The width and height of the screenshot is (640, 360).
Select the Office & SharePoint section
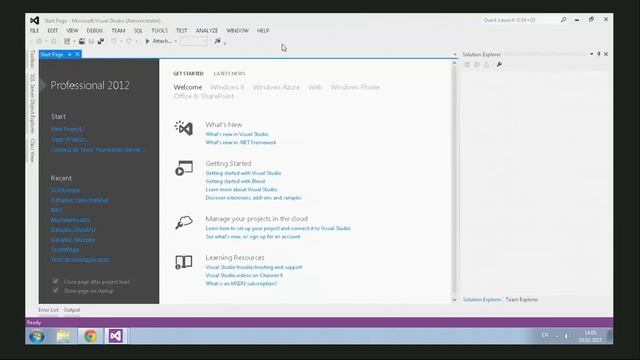tap(204, 96)
